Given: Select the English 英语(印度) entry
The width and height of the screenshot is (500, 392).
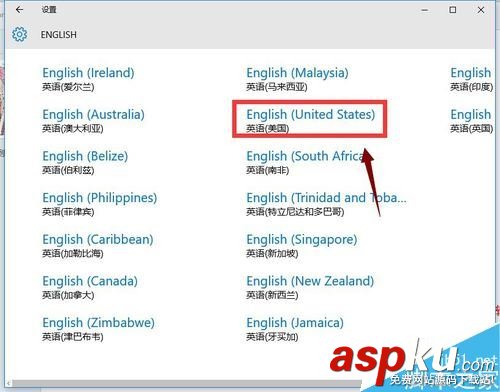Looking at the screenshot, I should tap(471, 79).
